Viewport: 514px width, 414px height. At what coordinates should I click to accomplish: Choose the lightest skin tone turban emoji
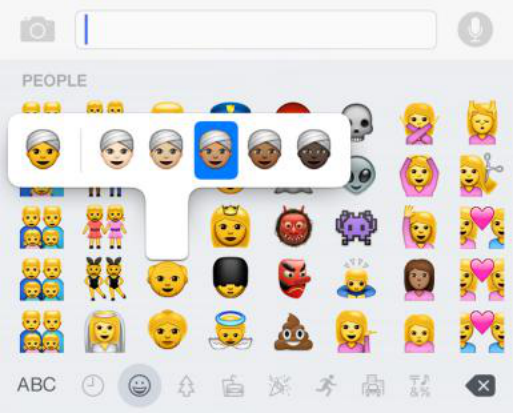(x=117, y=149)
